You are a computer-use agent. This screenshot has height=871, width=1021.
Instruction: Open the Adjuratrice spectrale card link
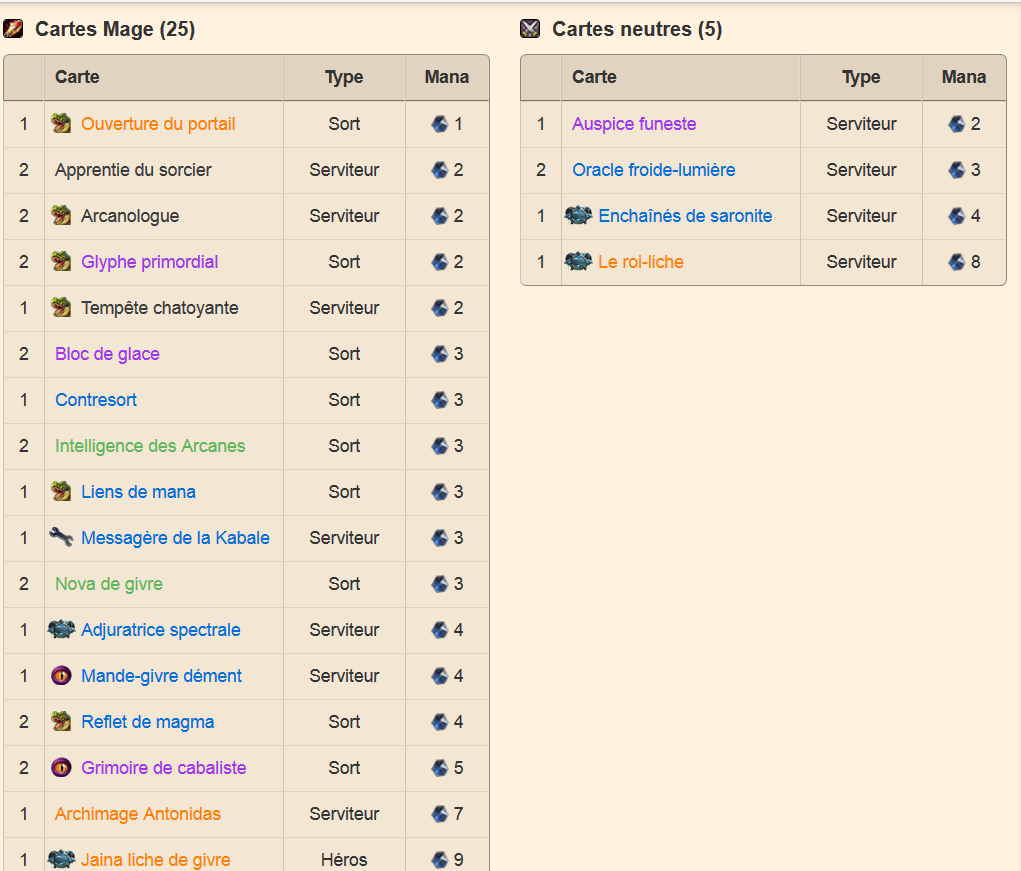(161, 629)
